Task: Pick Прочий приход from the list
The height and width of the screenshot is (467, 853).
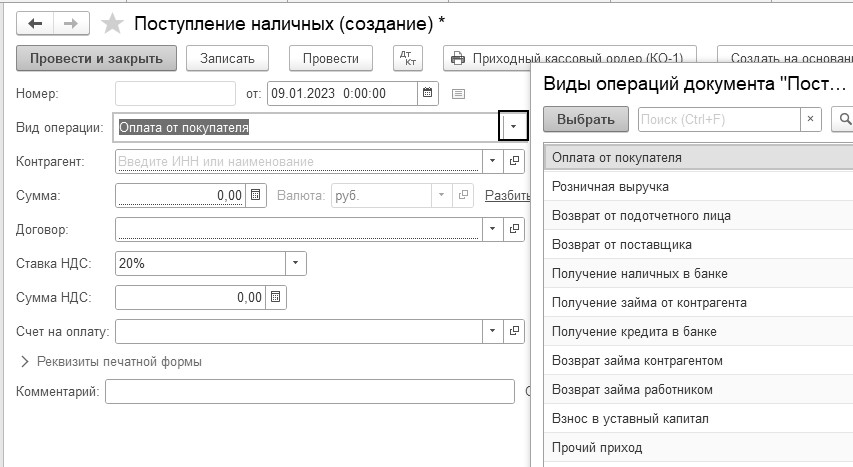Action: (597, 447)
